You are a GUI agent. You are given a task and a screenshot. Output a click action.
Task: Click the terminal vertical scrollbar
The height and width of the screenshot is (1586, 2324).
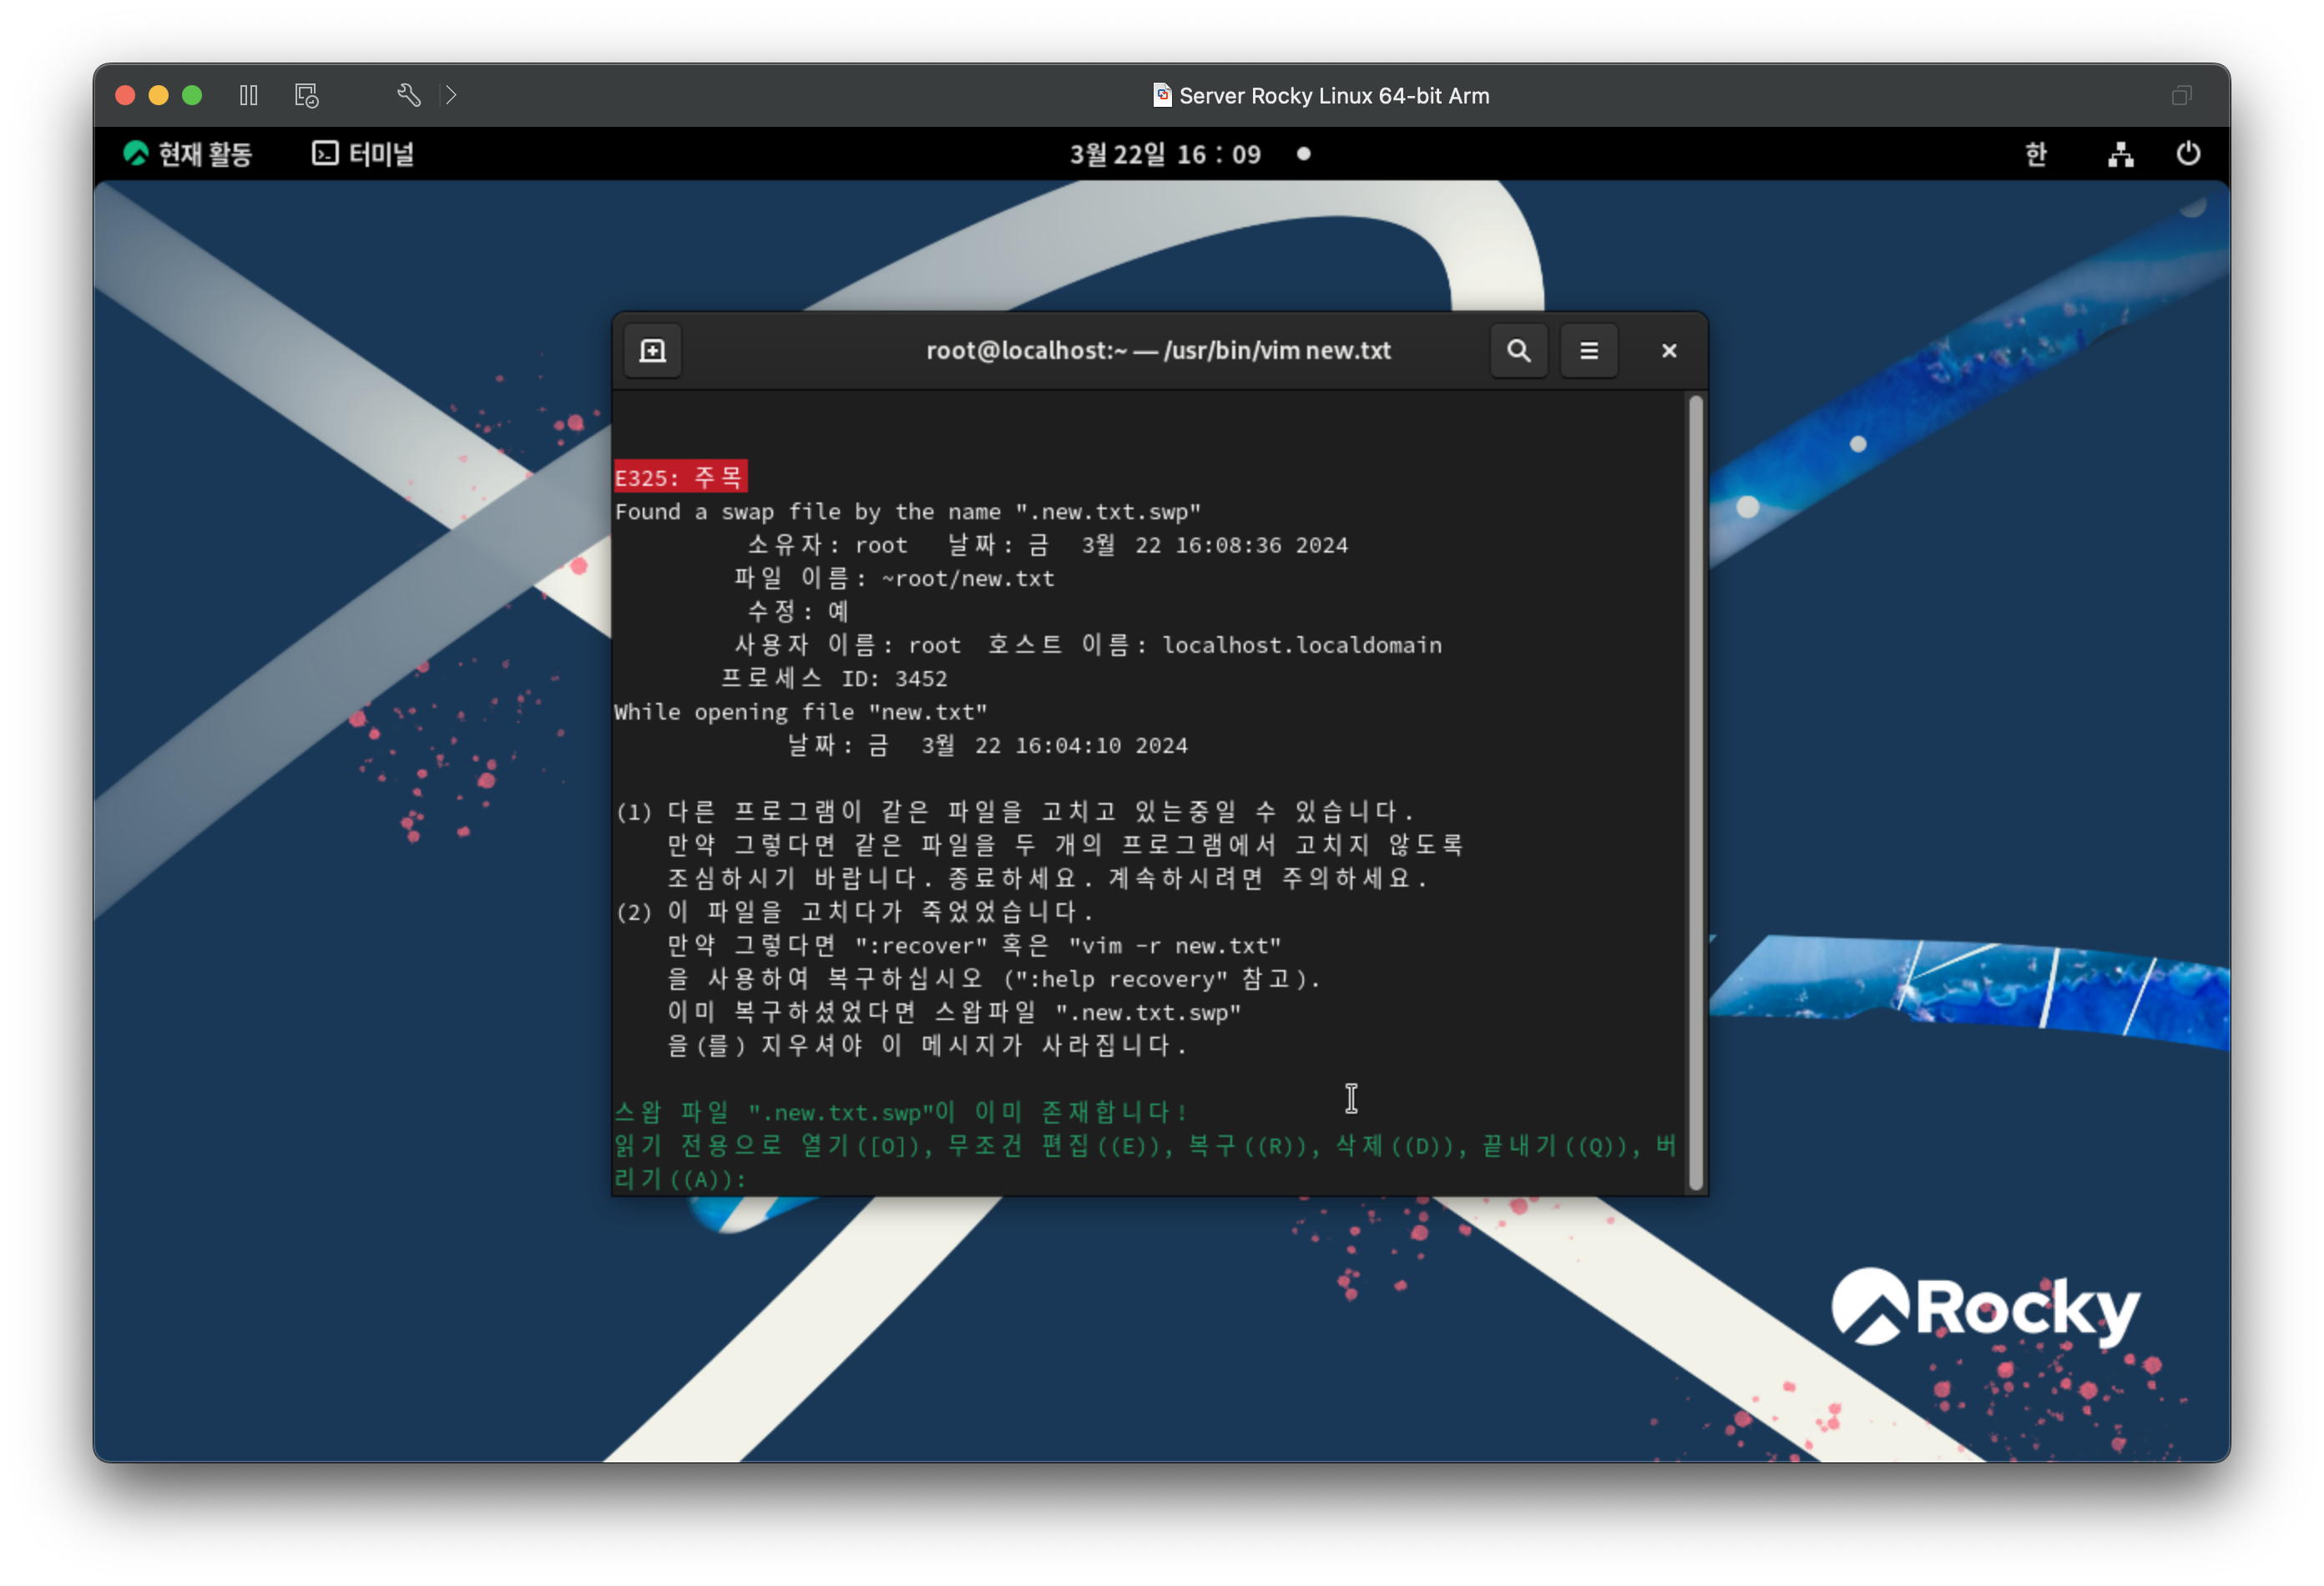tap(1695, 792)
